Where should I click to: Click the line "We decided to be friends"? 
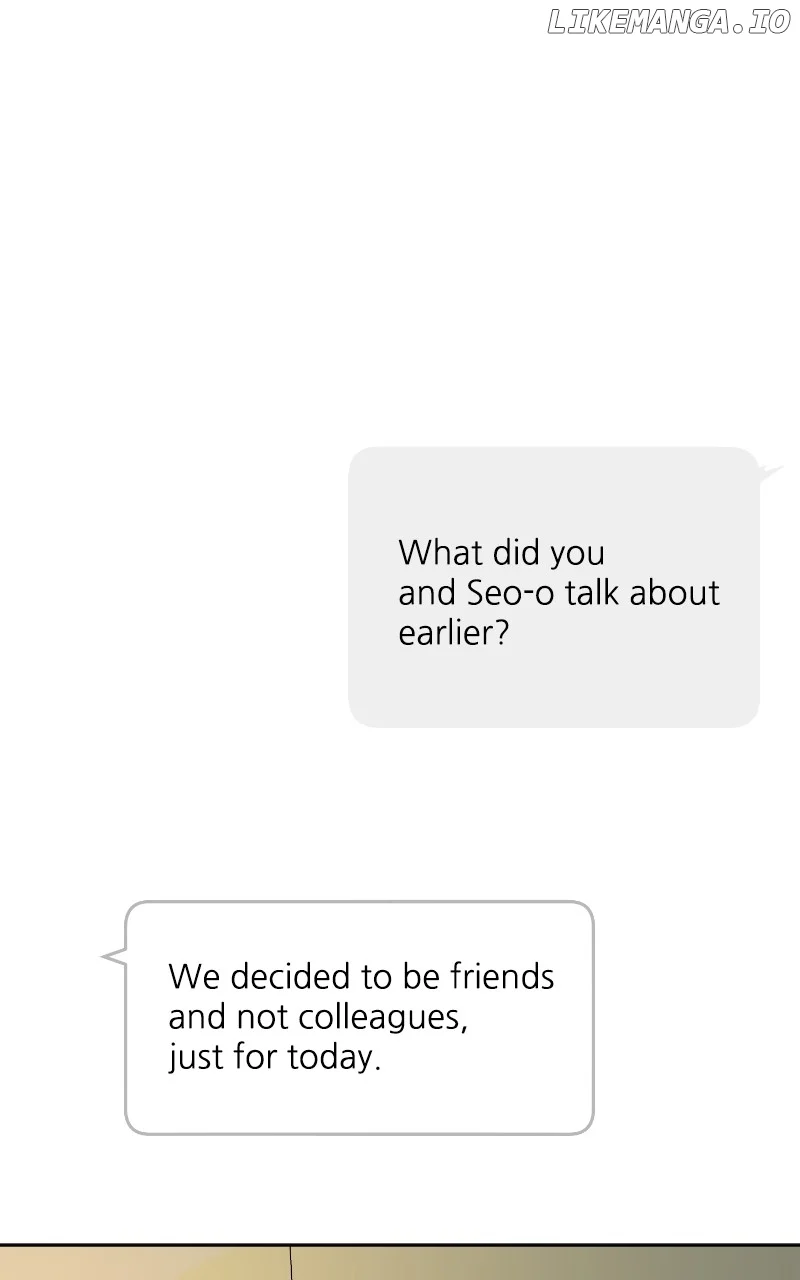point(361,976)
